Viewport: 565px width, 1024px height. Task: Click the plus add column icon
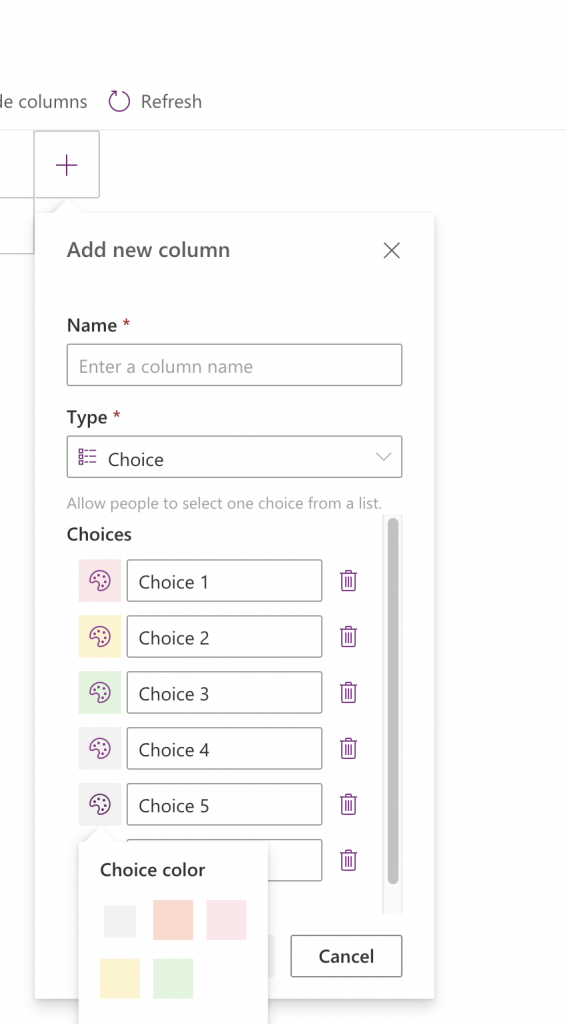point(67,165)
